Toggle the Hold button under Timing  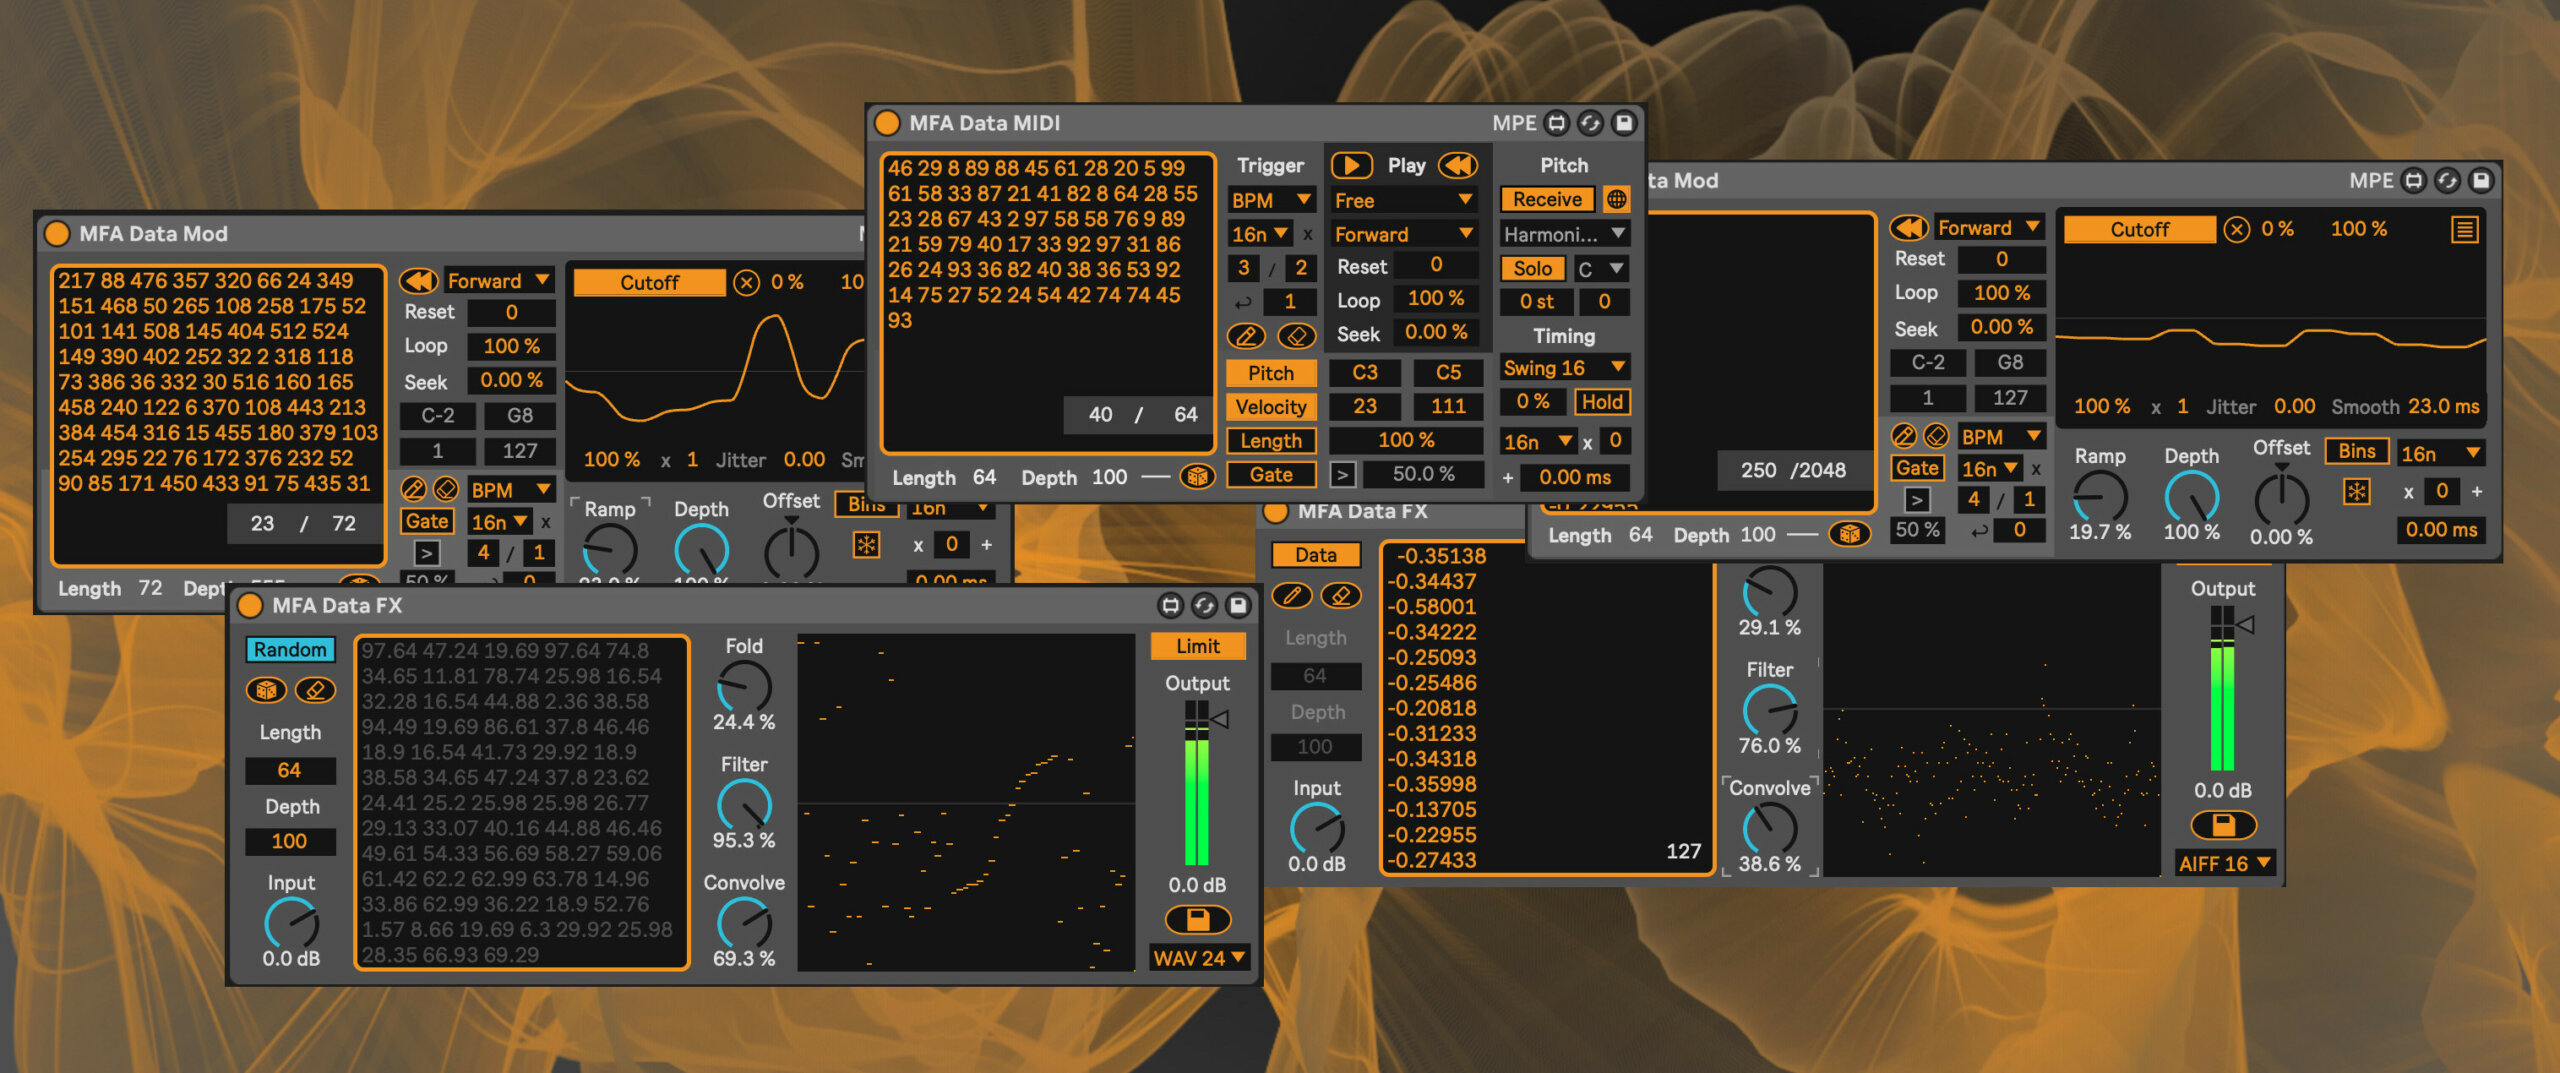[1601, 402]
